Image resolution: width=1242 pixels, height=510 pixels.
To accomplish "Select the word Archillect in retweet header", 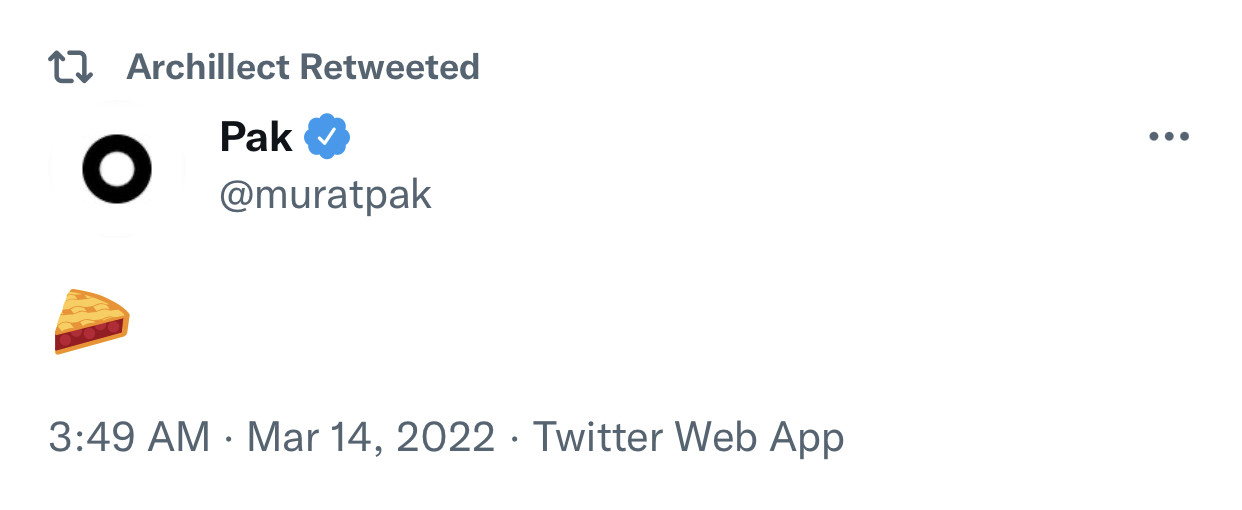I will click(x=210, y=68).
